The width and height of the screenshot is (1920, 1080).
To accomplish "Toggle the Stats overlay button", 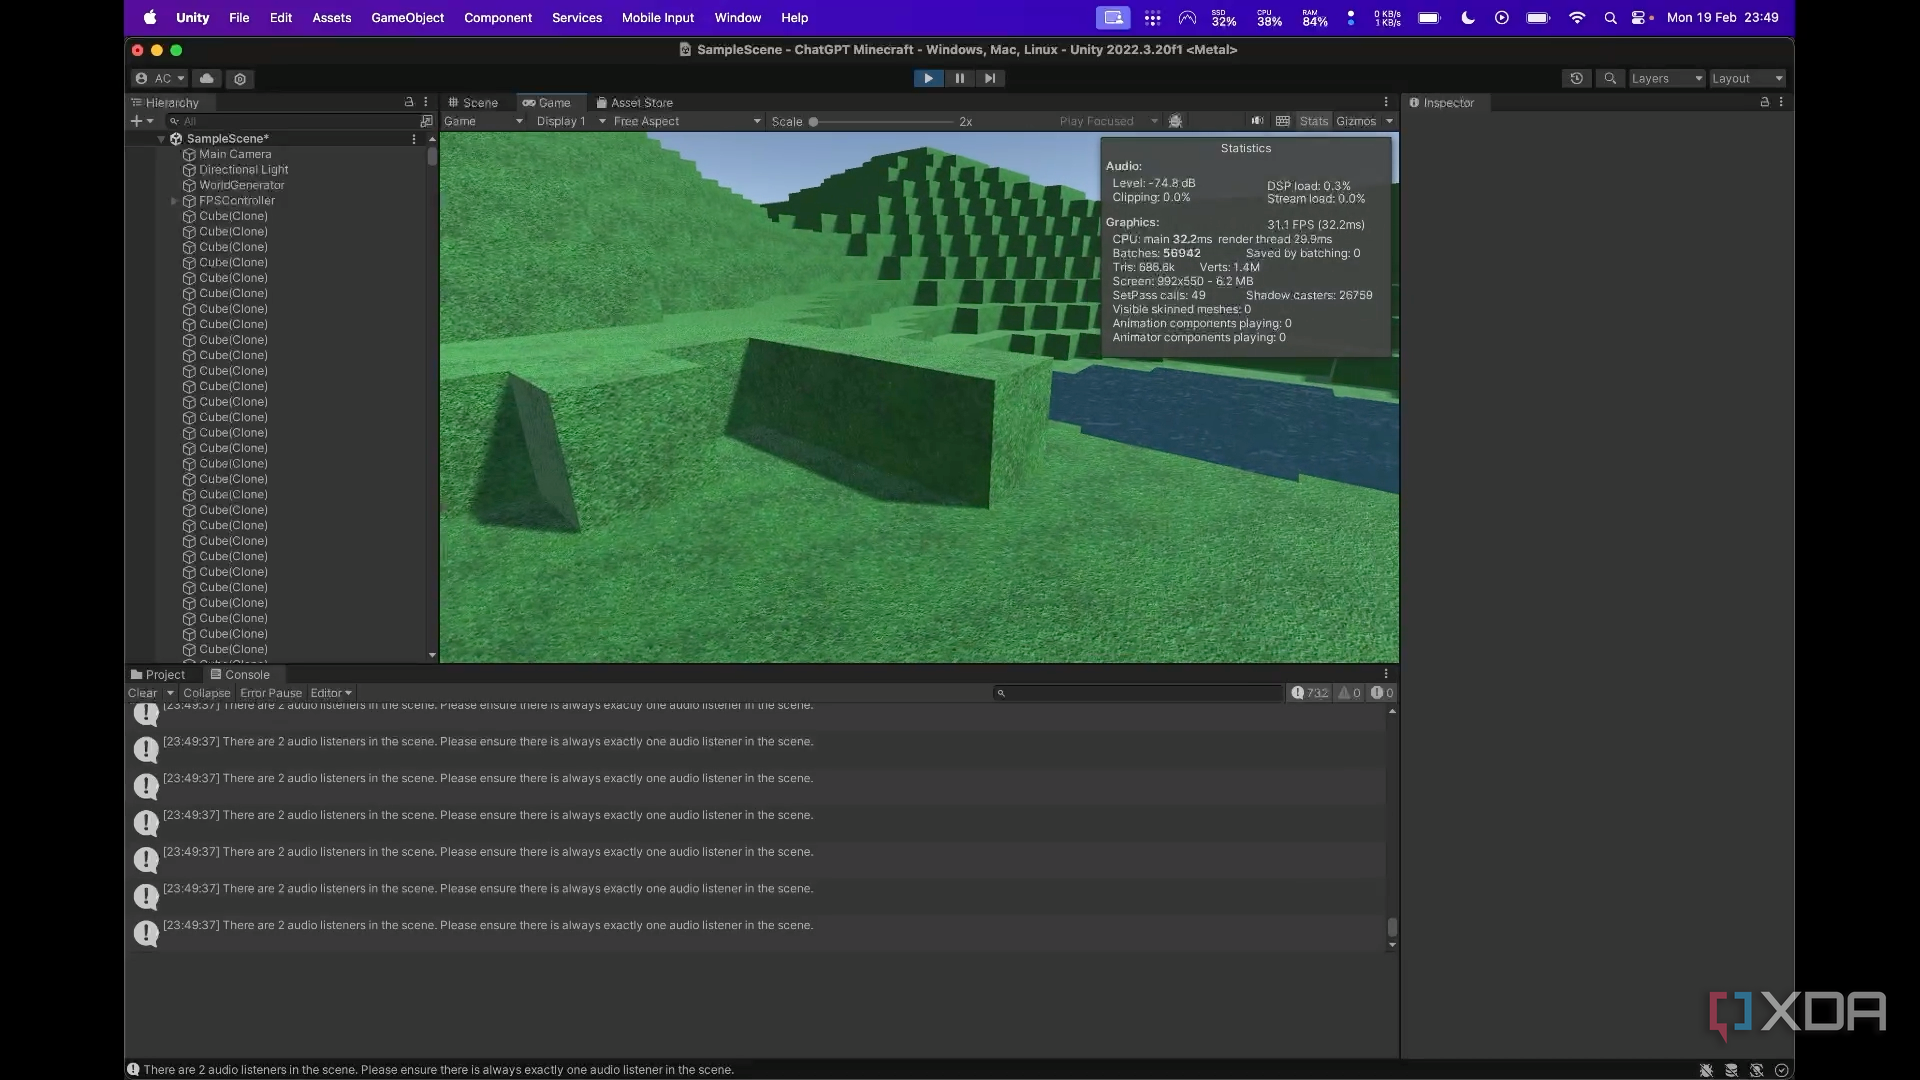I will [1314, 121].
